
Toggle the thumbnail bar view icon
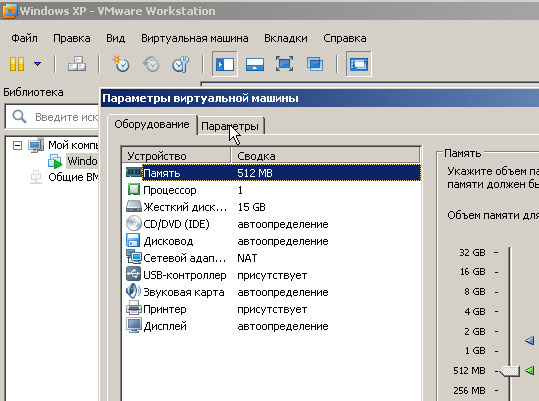click(255, 64)
